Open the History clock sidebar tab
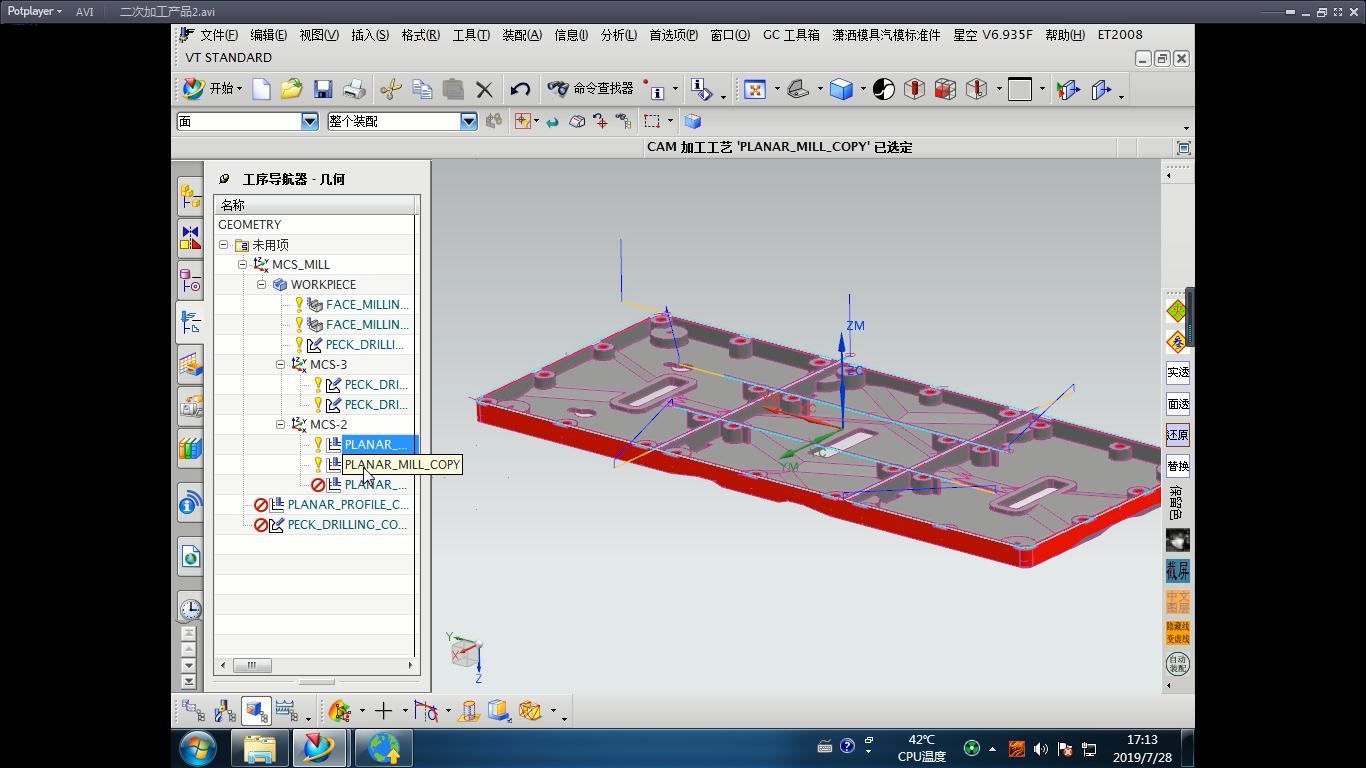This screenshot has width=1366, height=768. click(x=190, y=608)
